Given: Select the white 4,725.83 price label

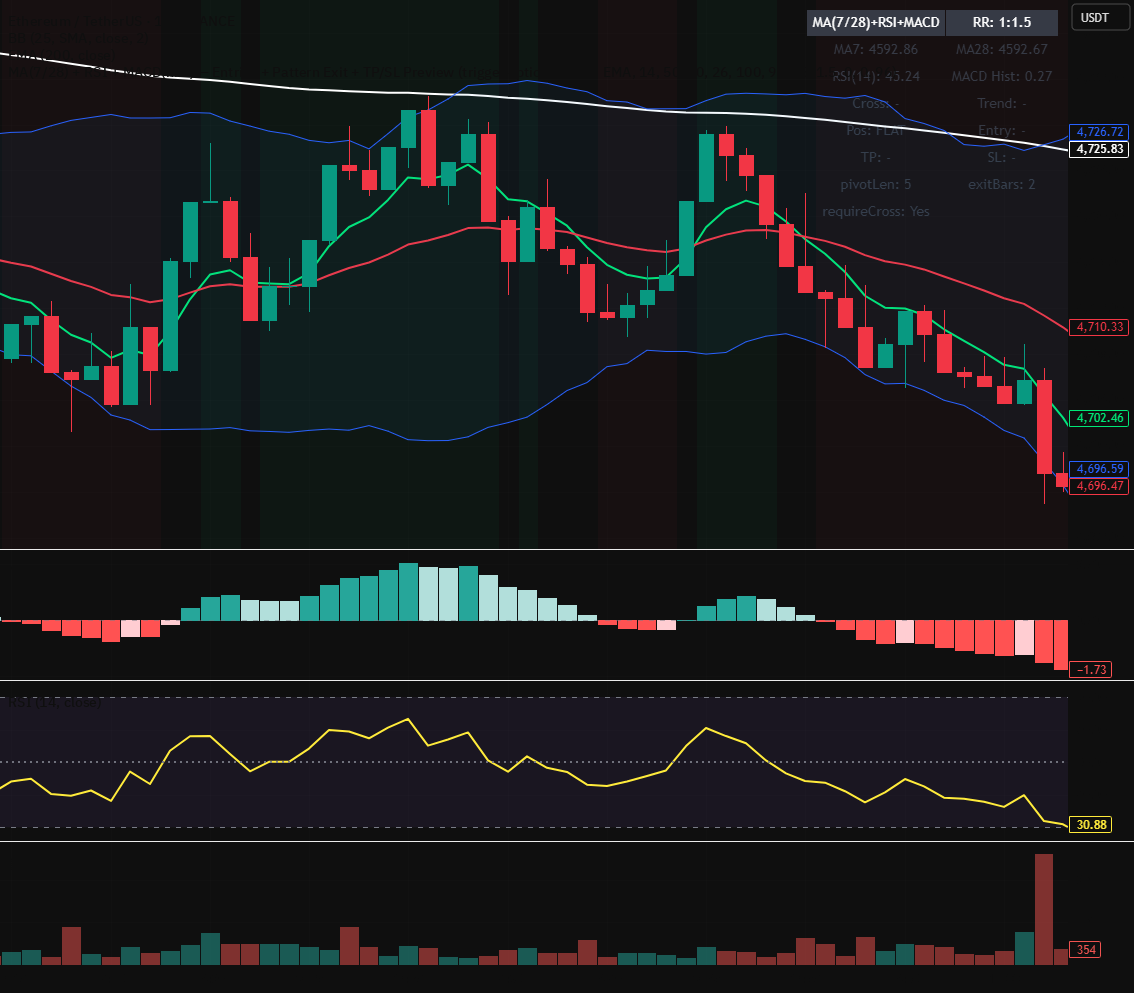Looking at the screenshot, I should (x=1099, y=149).
